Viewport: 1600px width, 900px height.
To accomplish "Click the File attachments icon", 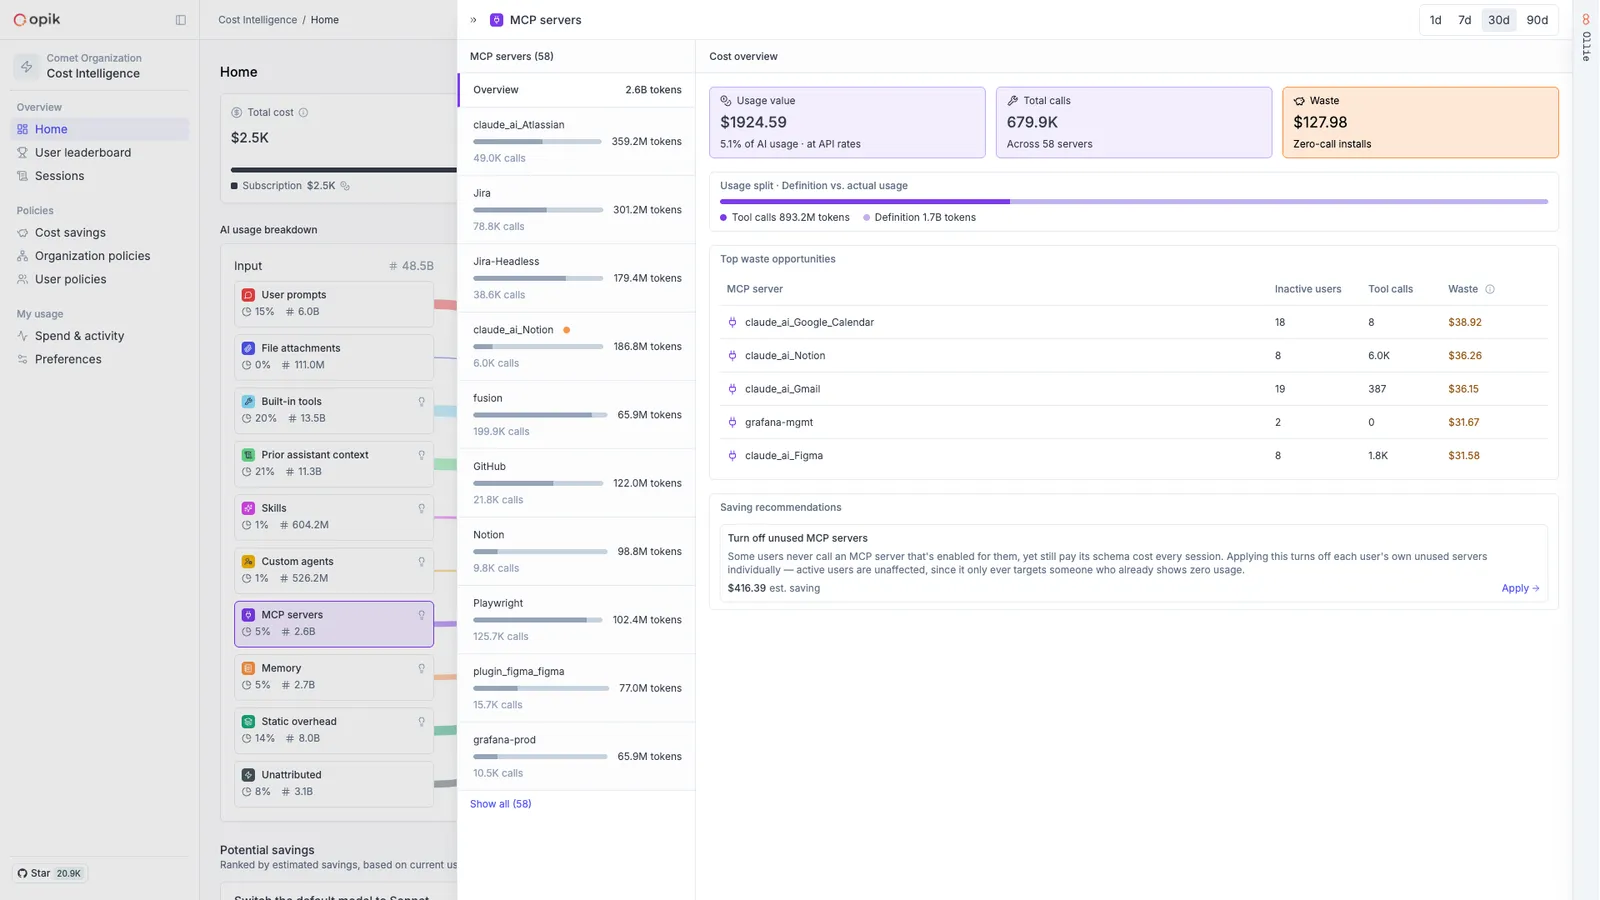I will 248,348.
